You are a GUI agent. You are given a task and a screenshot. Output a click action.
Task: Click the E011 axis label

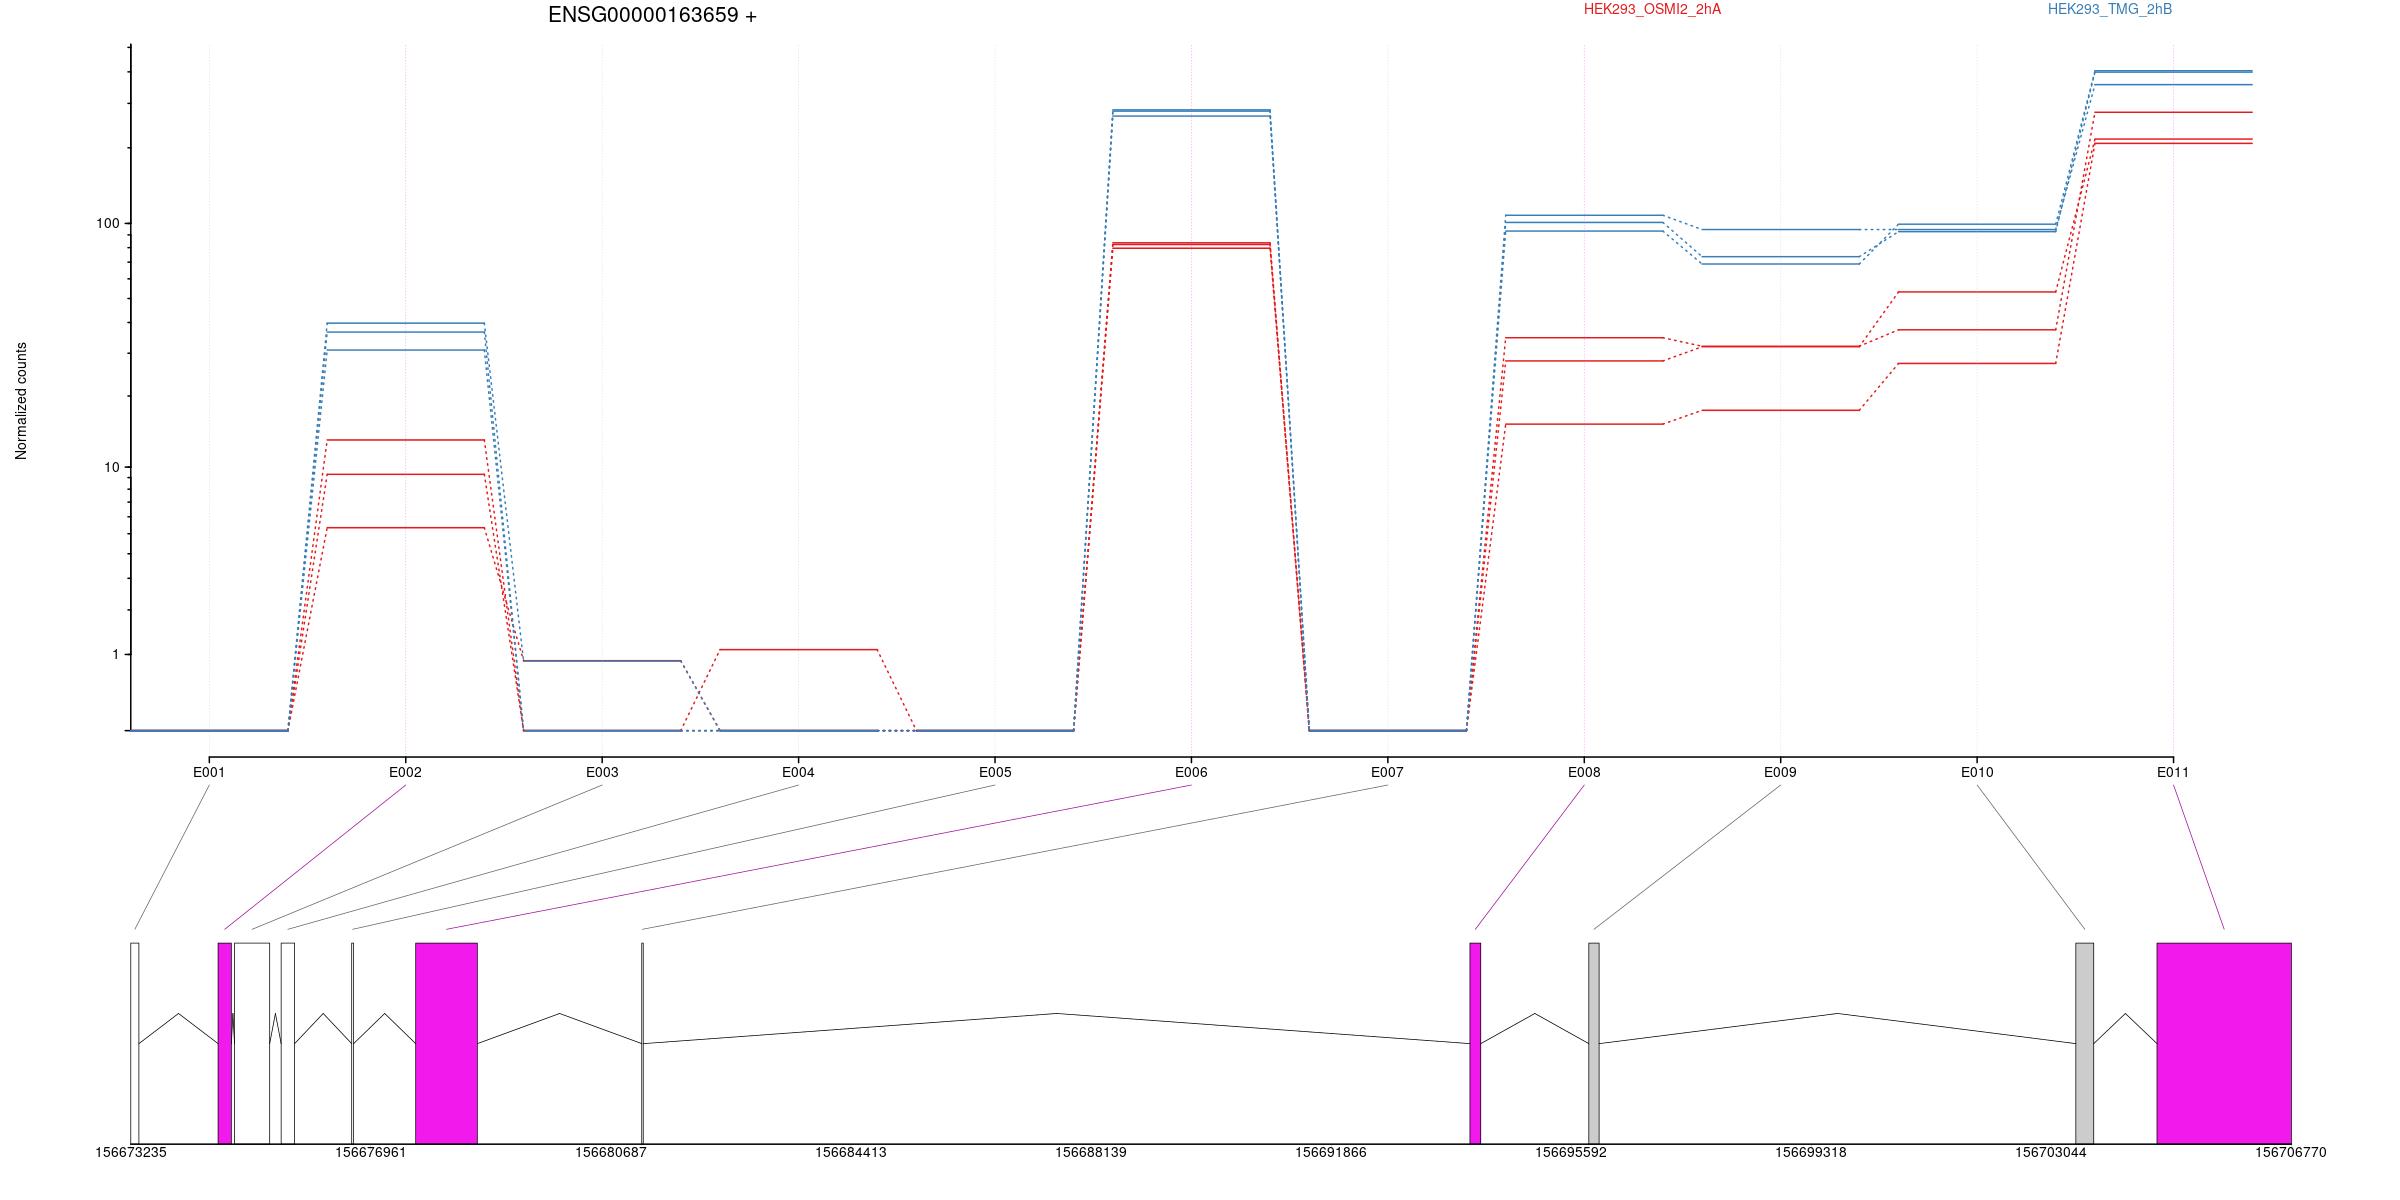click(x=2173, y=772)
